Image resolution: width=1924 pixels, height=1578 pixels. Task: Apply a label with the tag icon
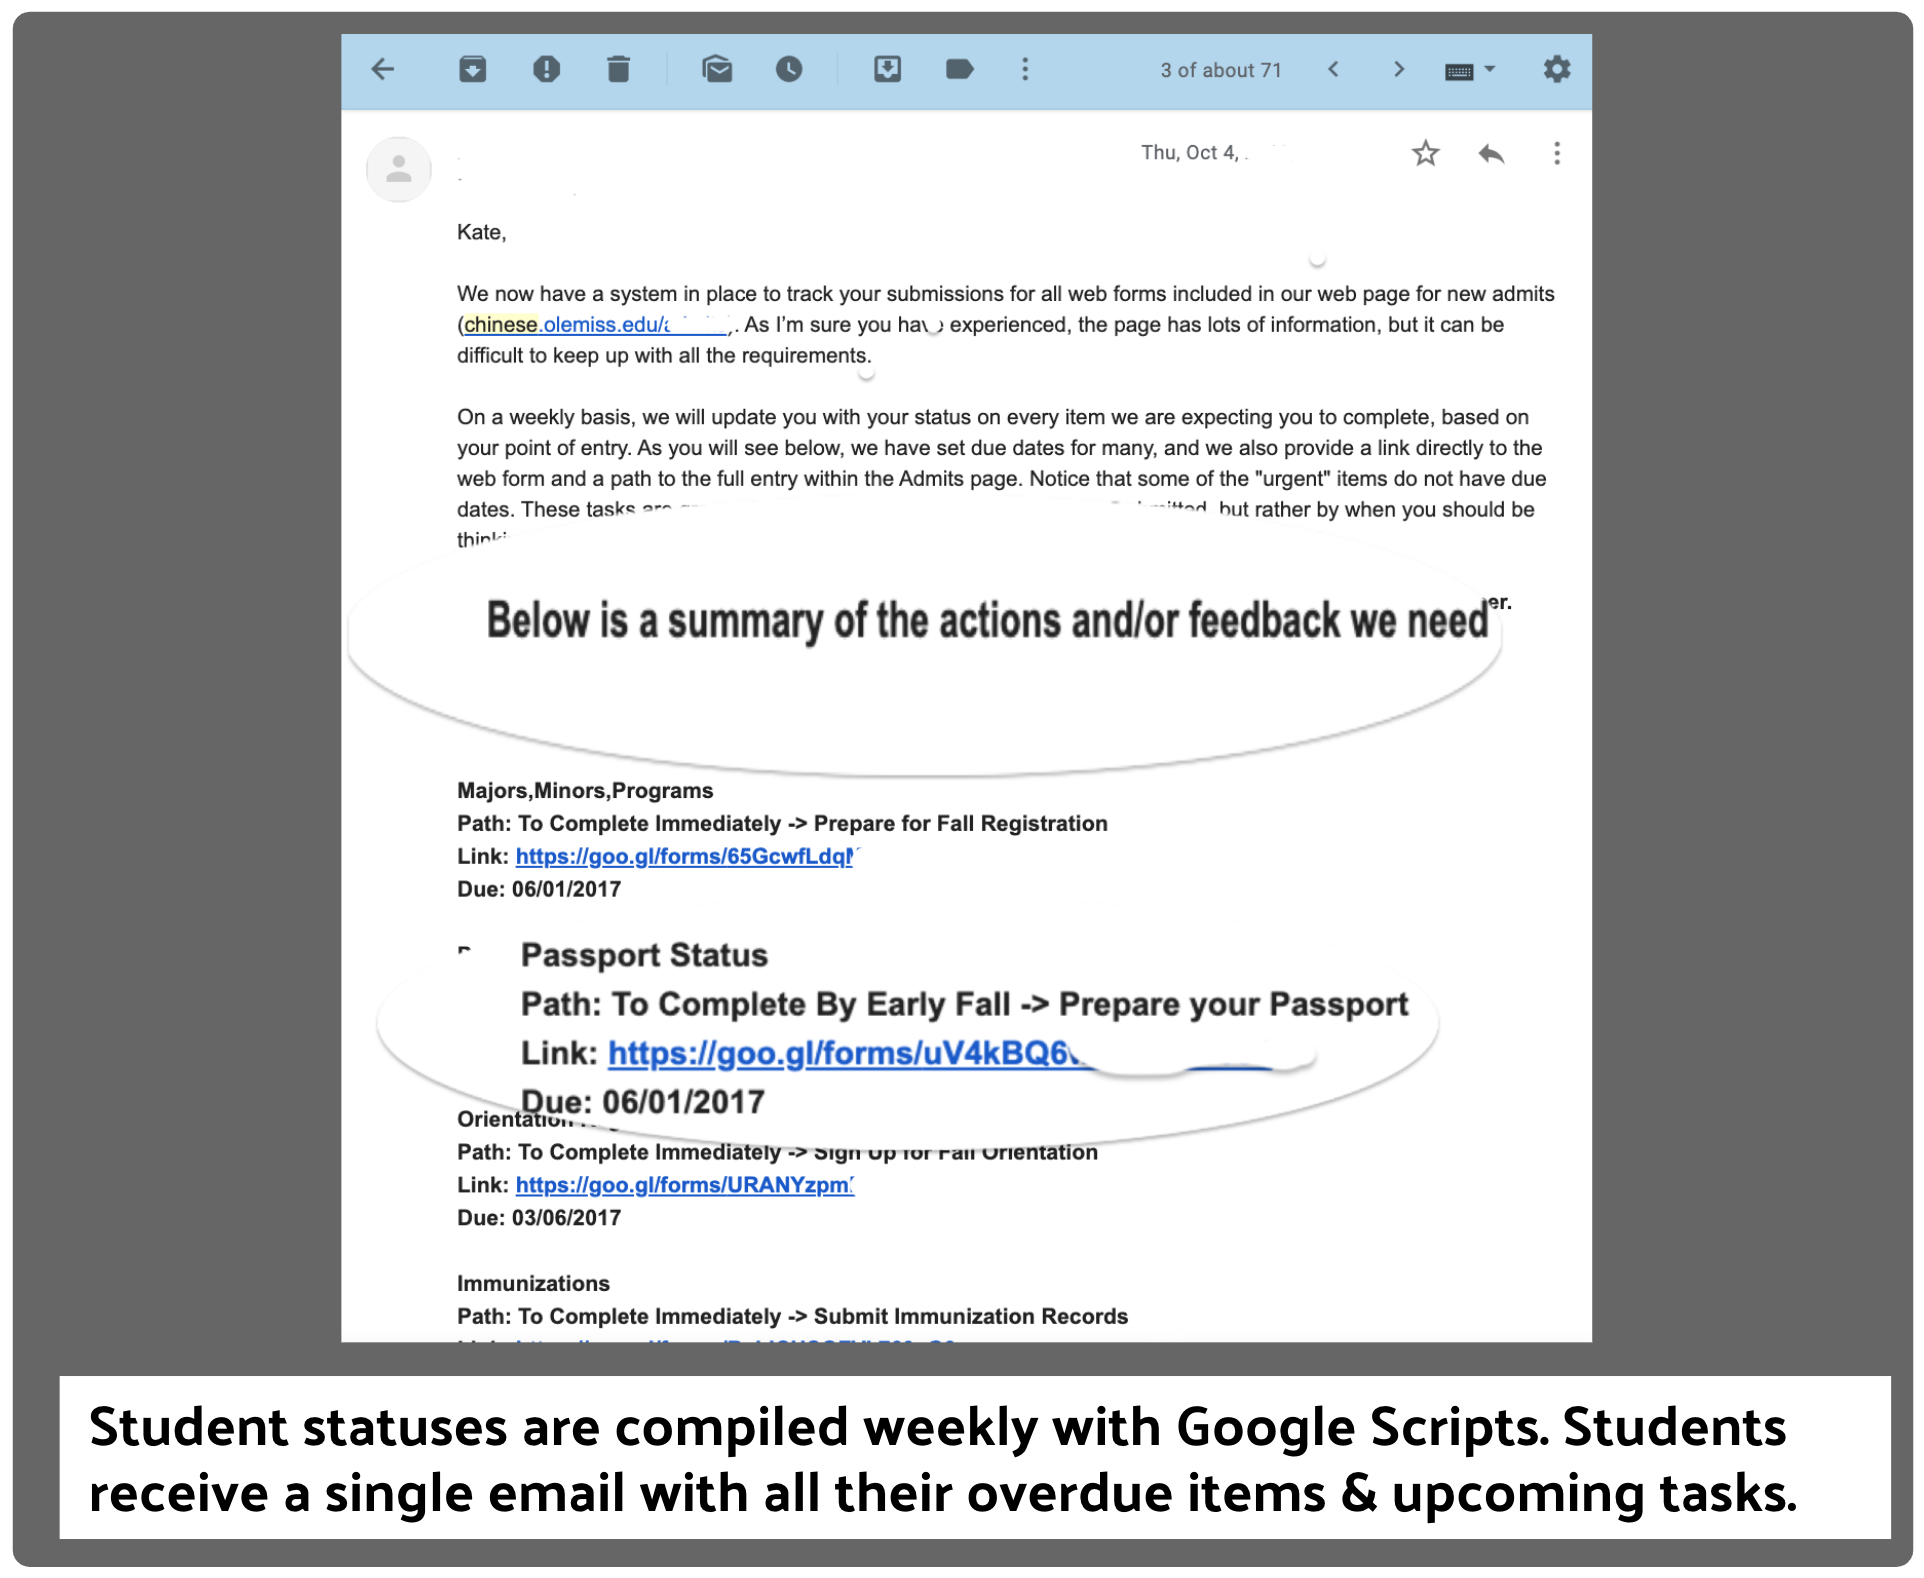click(x=959, y=70)
